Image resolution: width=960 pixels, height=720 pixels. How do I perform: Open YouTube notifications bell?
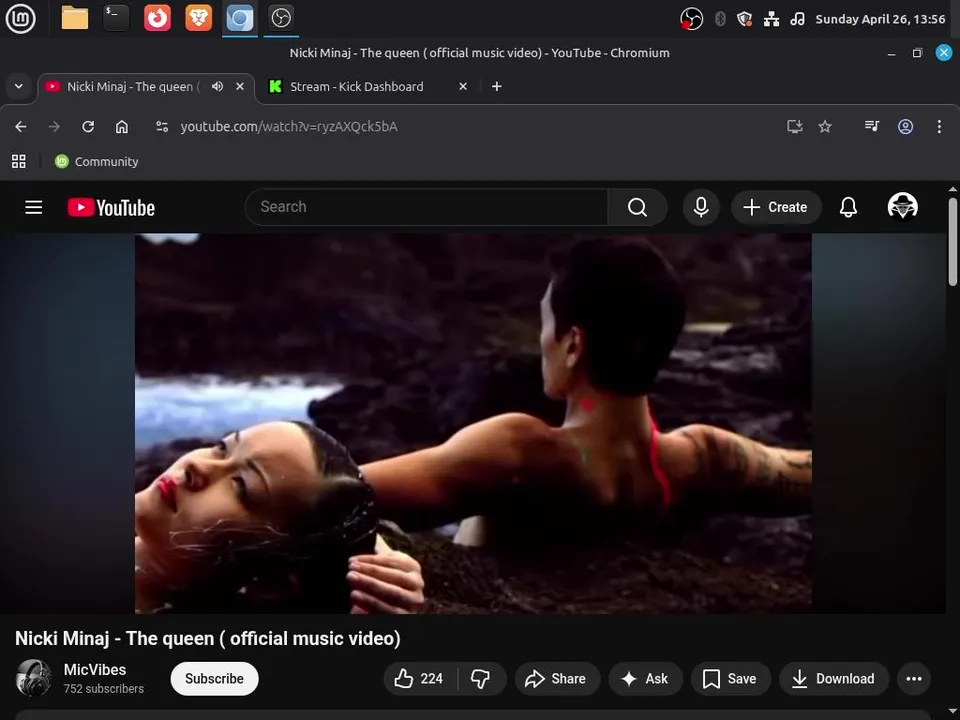pyautogui.click(x=848, y=207)
